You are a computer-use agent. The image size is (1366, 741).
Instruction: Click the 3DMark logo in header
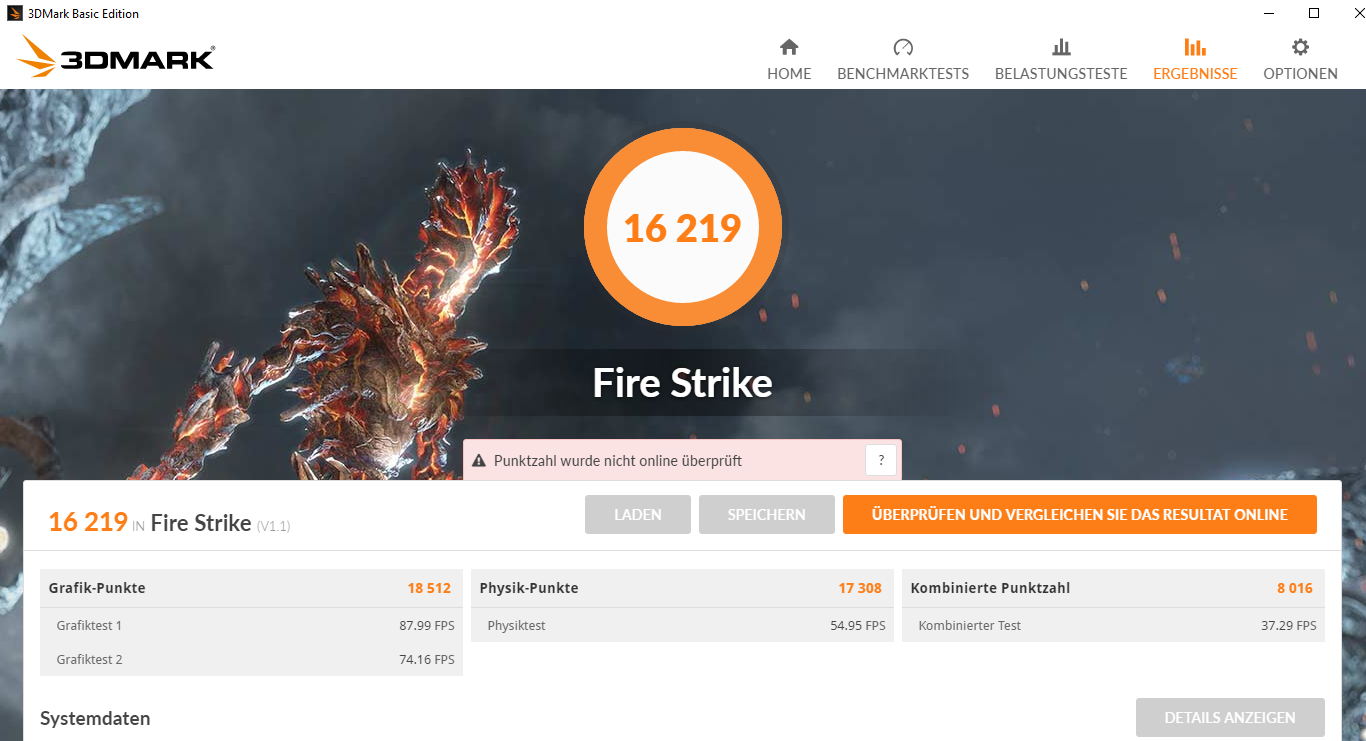pyautogui.click(x=116, y=57)
